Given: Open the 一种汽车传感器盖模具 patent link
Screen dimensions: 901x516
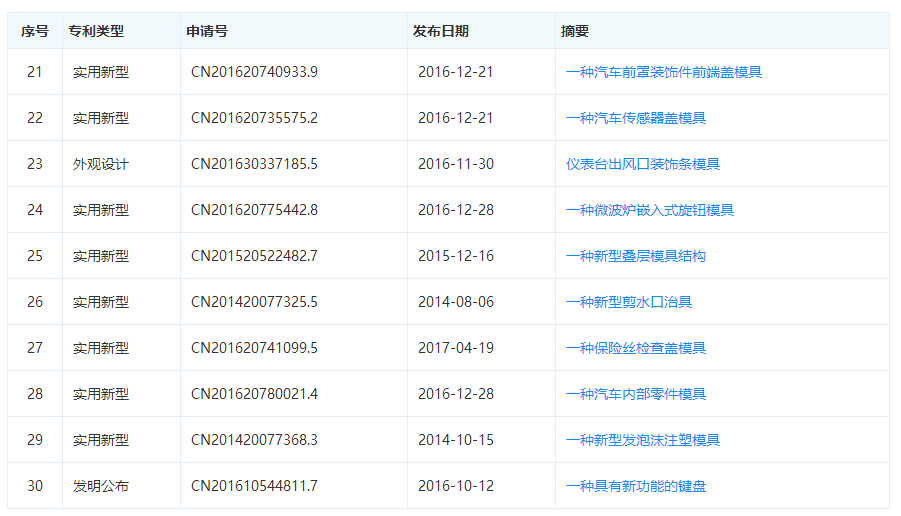Looking at the screenshot, I should [636, 118].
